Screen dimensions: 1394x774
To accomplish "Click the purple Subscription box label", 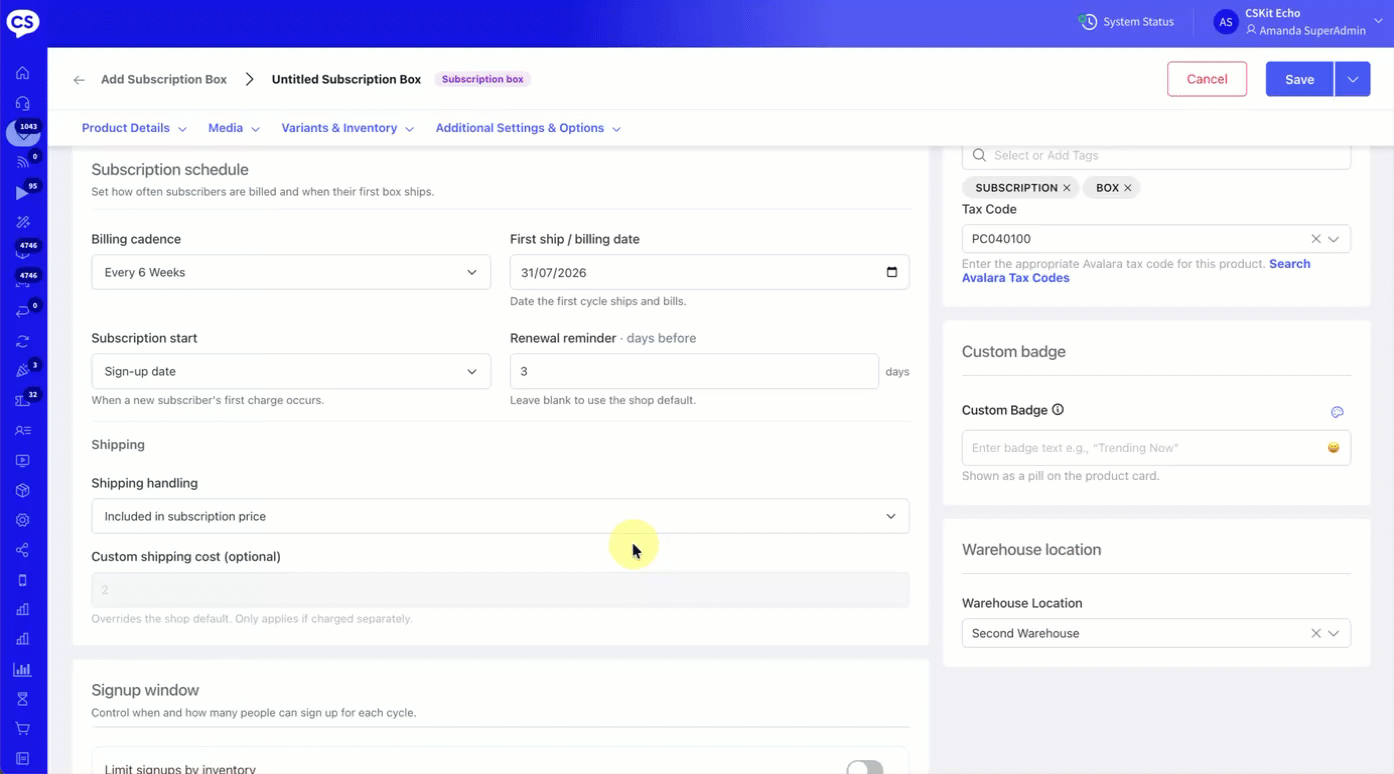I will tap(483, 79).
